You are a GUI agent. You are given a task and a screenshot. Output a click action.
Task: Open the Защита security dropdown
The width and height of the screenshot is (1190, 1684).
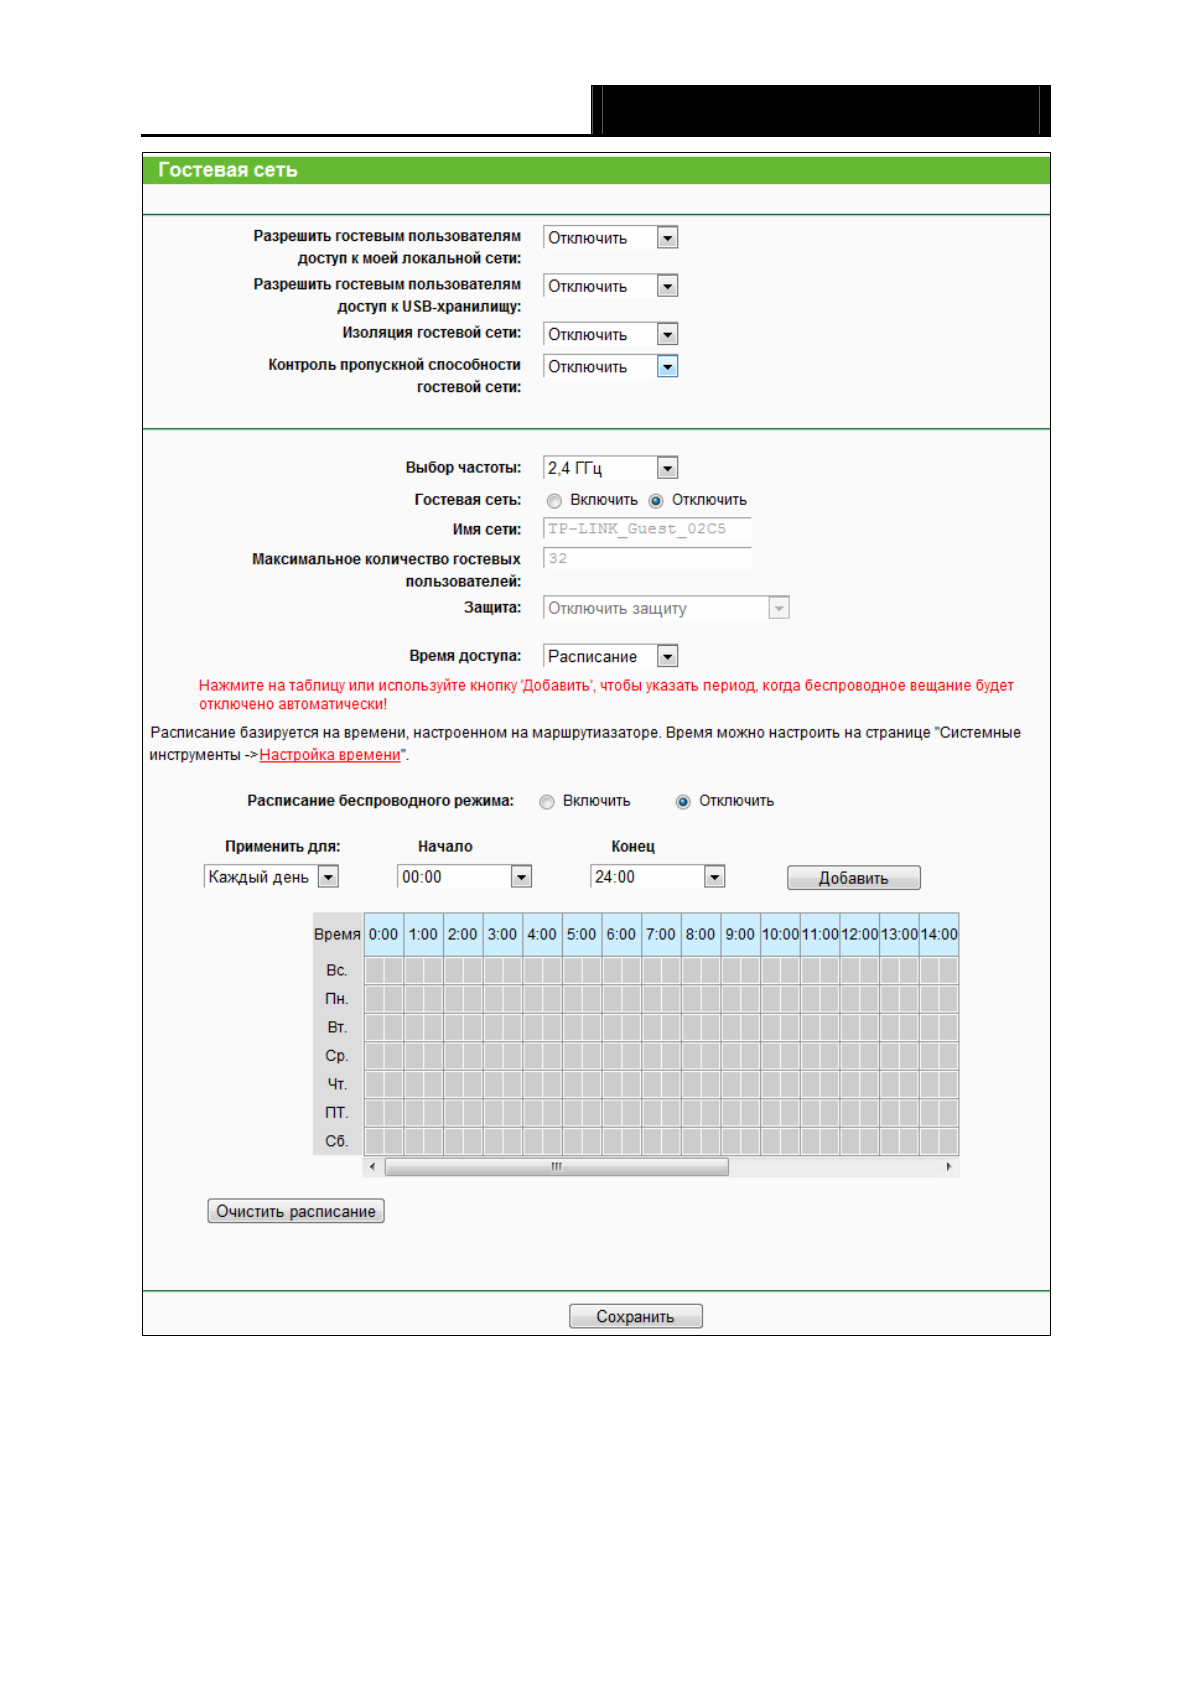666,608
